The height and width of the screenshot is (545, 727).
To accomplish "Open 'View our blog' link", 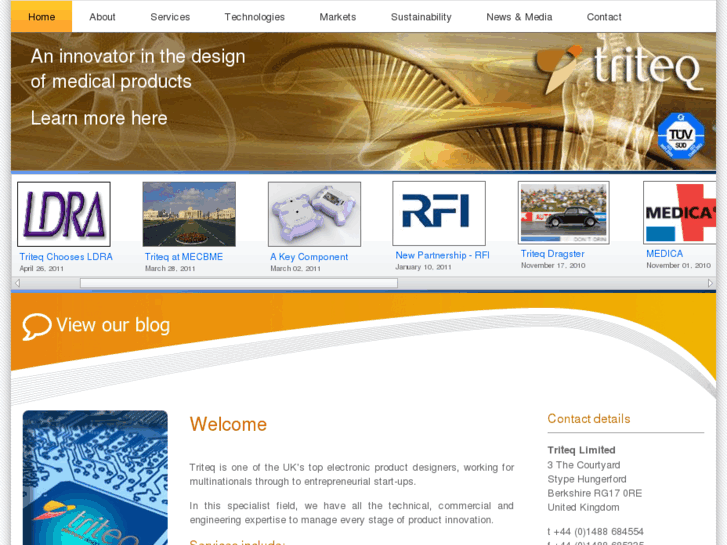I will [x=113, y=325].
